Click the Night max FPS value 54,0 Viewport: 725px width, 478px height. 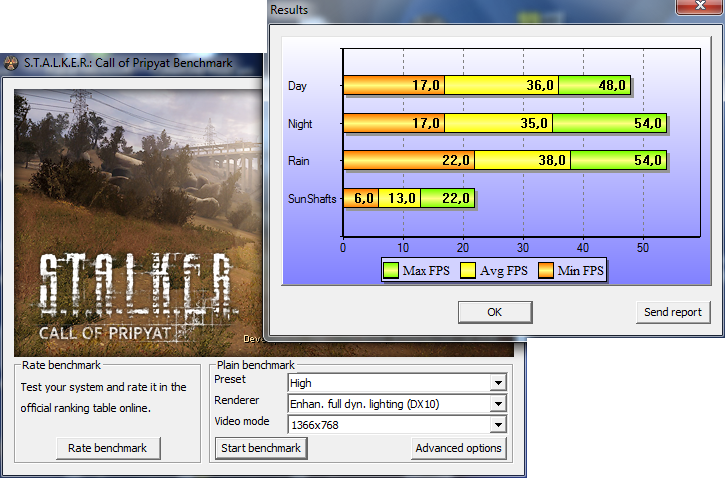(x=648, y=123)
